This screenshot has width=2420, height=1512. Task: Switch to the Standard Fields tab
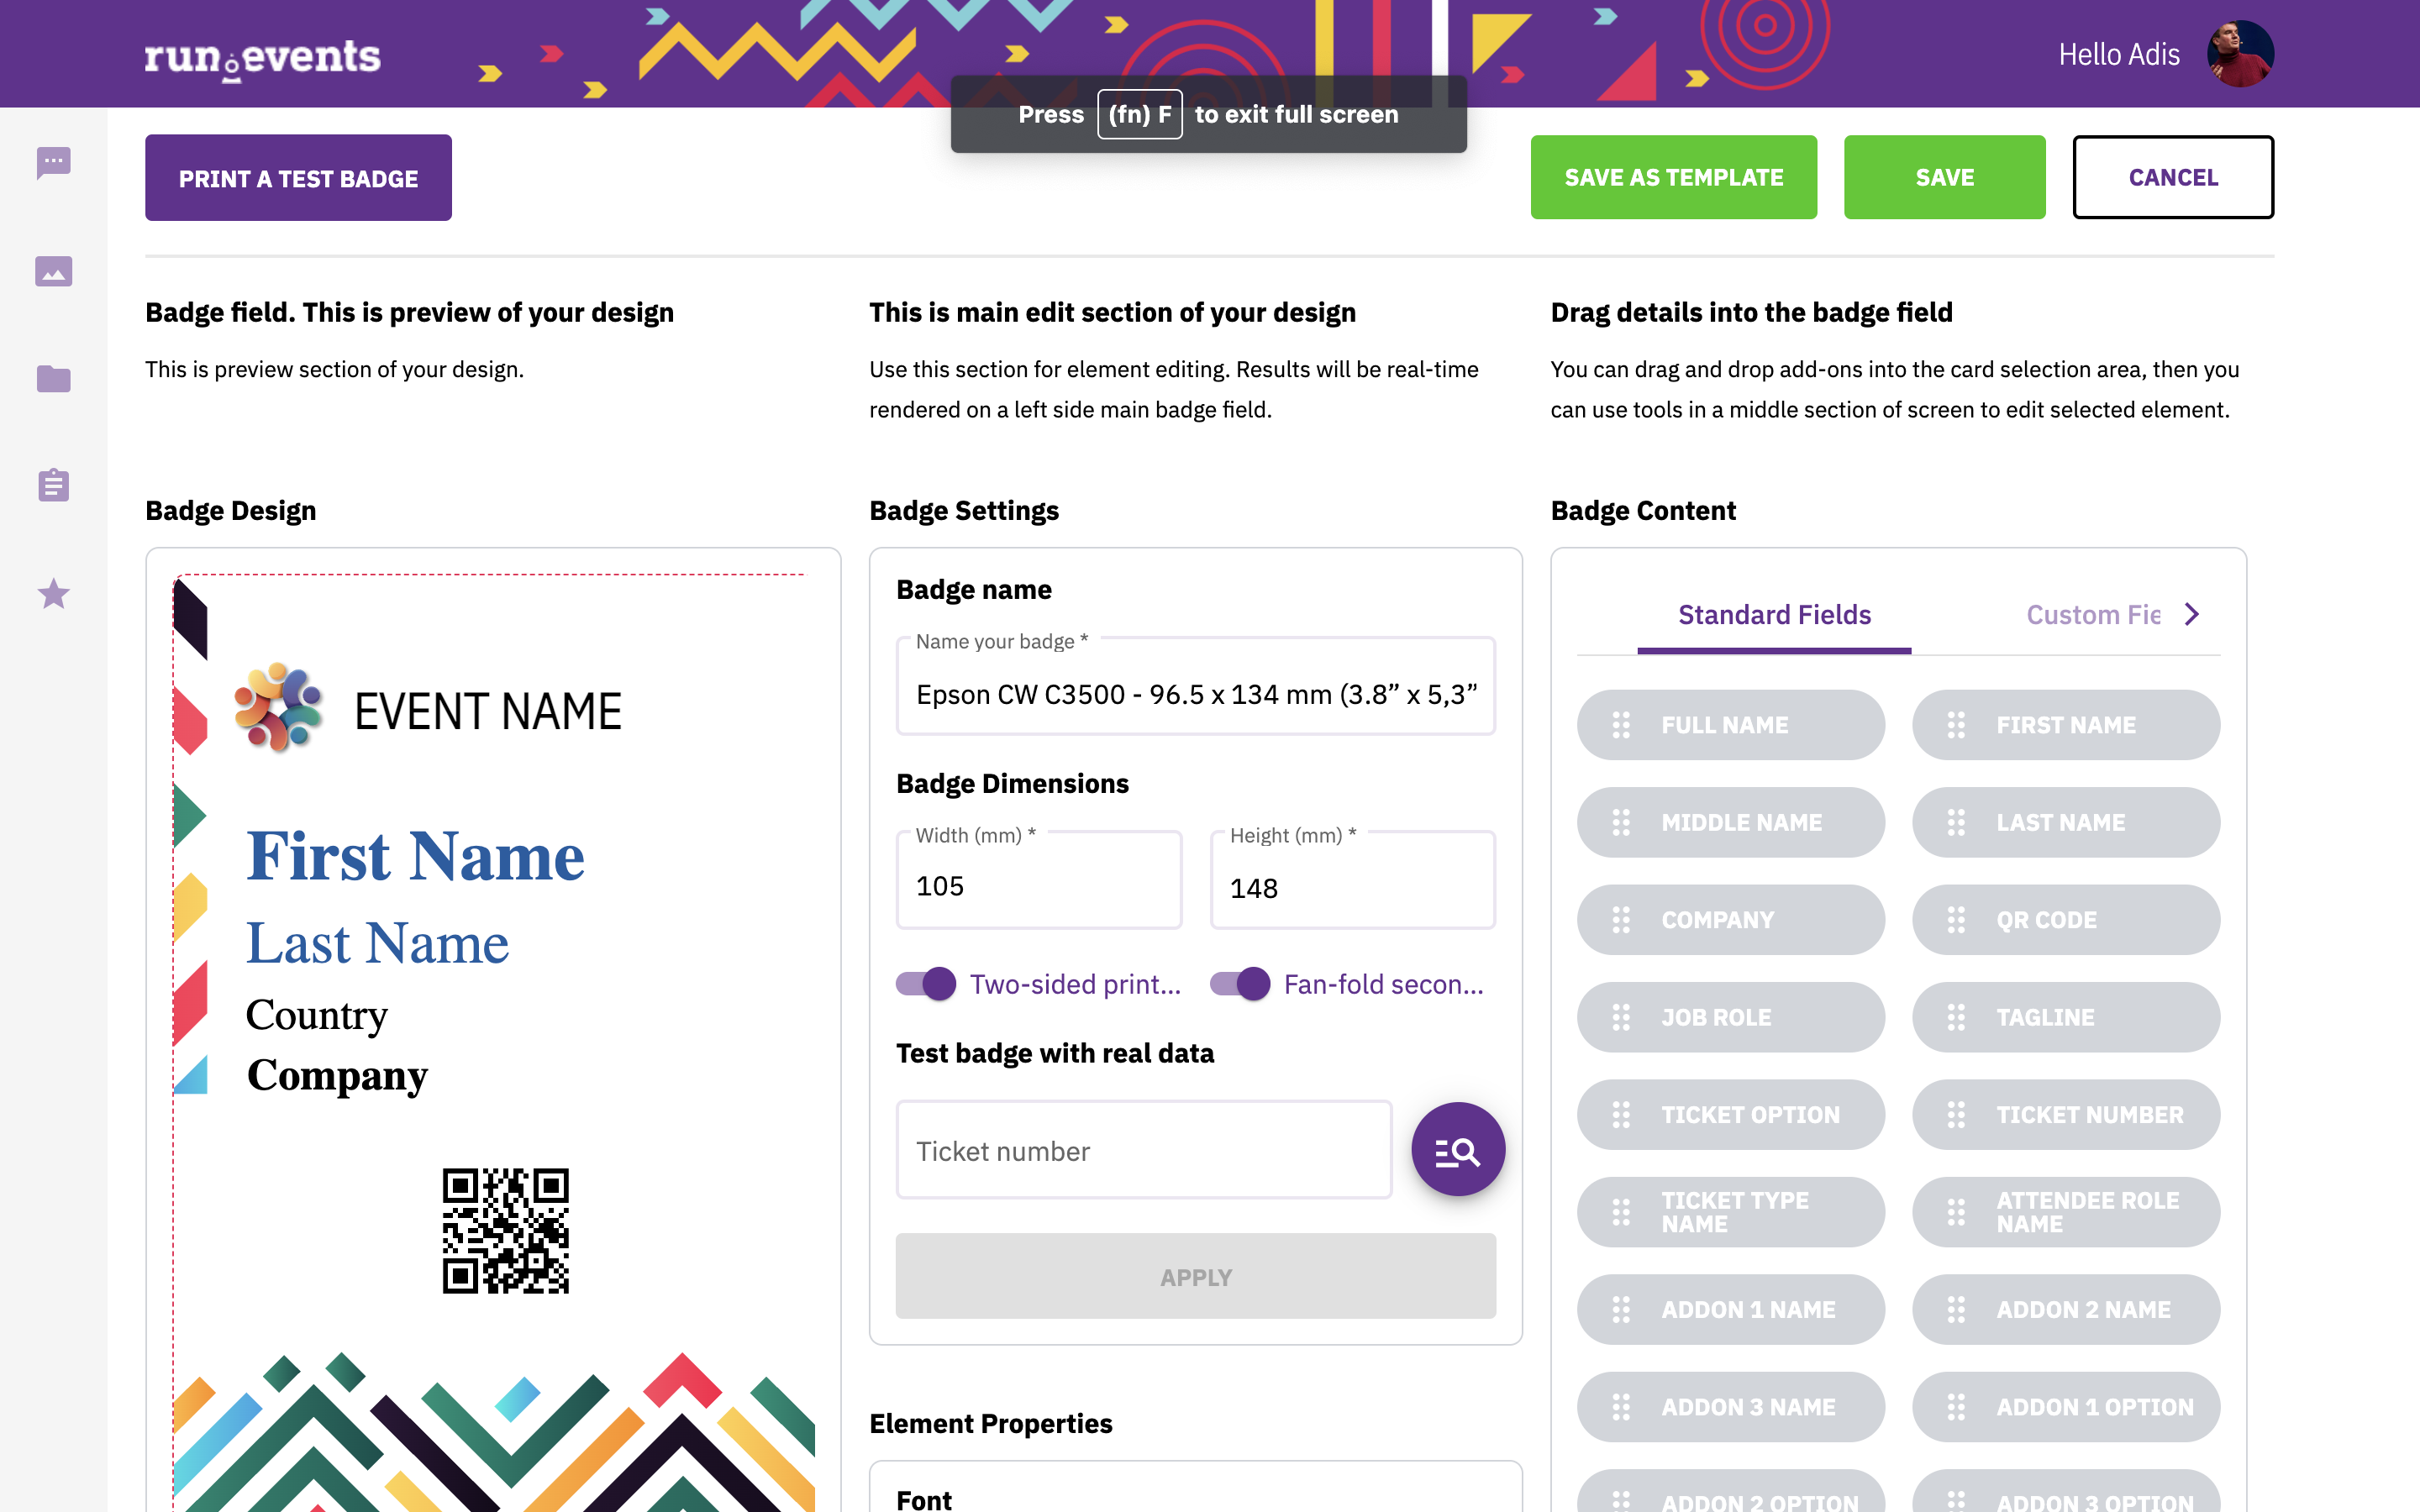pyautogui.click(x=1774, y=615)
